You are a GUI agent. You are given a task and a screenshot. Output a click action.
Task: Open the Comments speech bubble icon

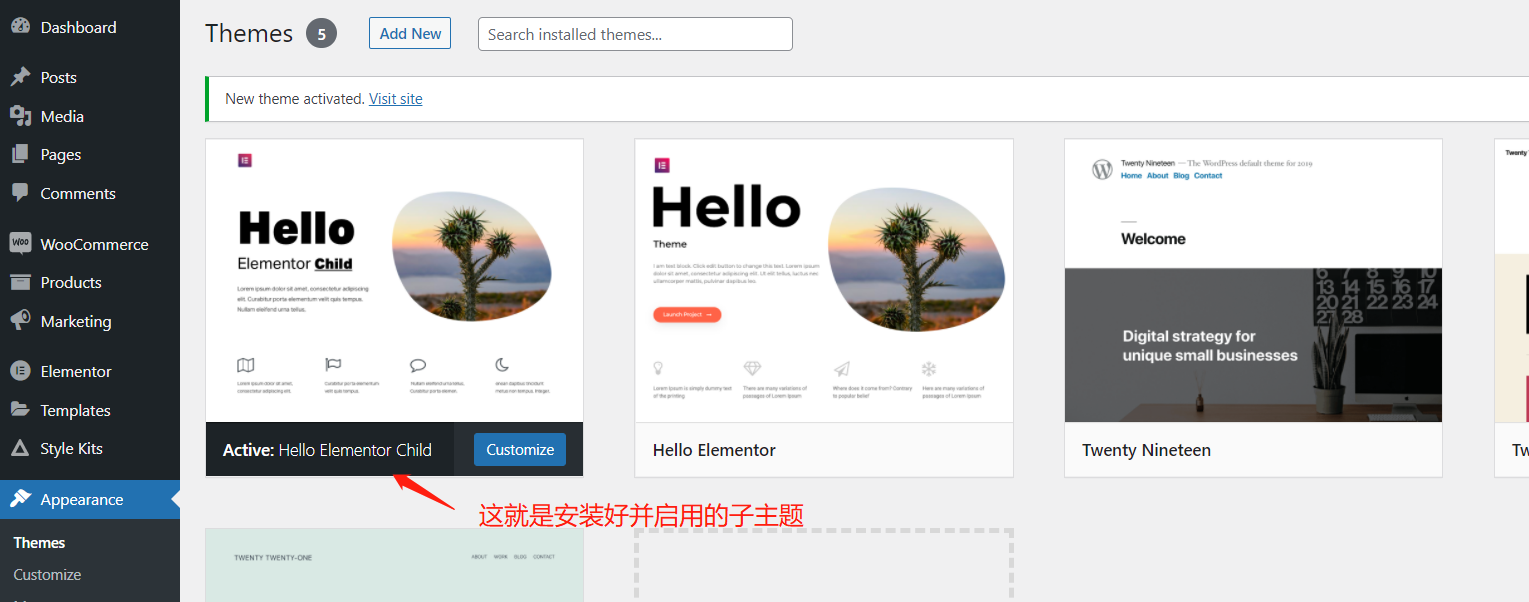(20, 193)
